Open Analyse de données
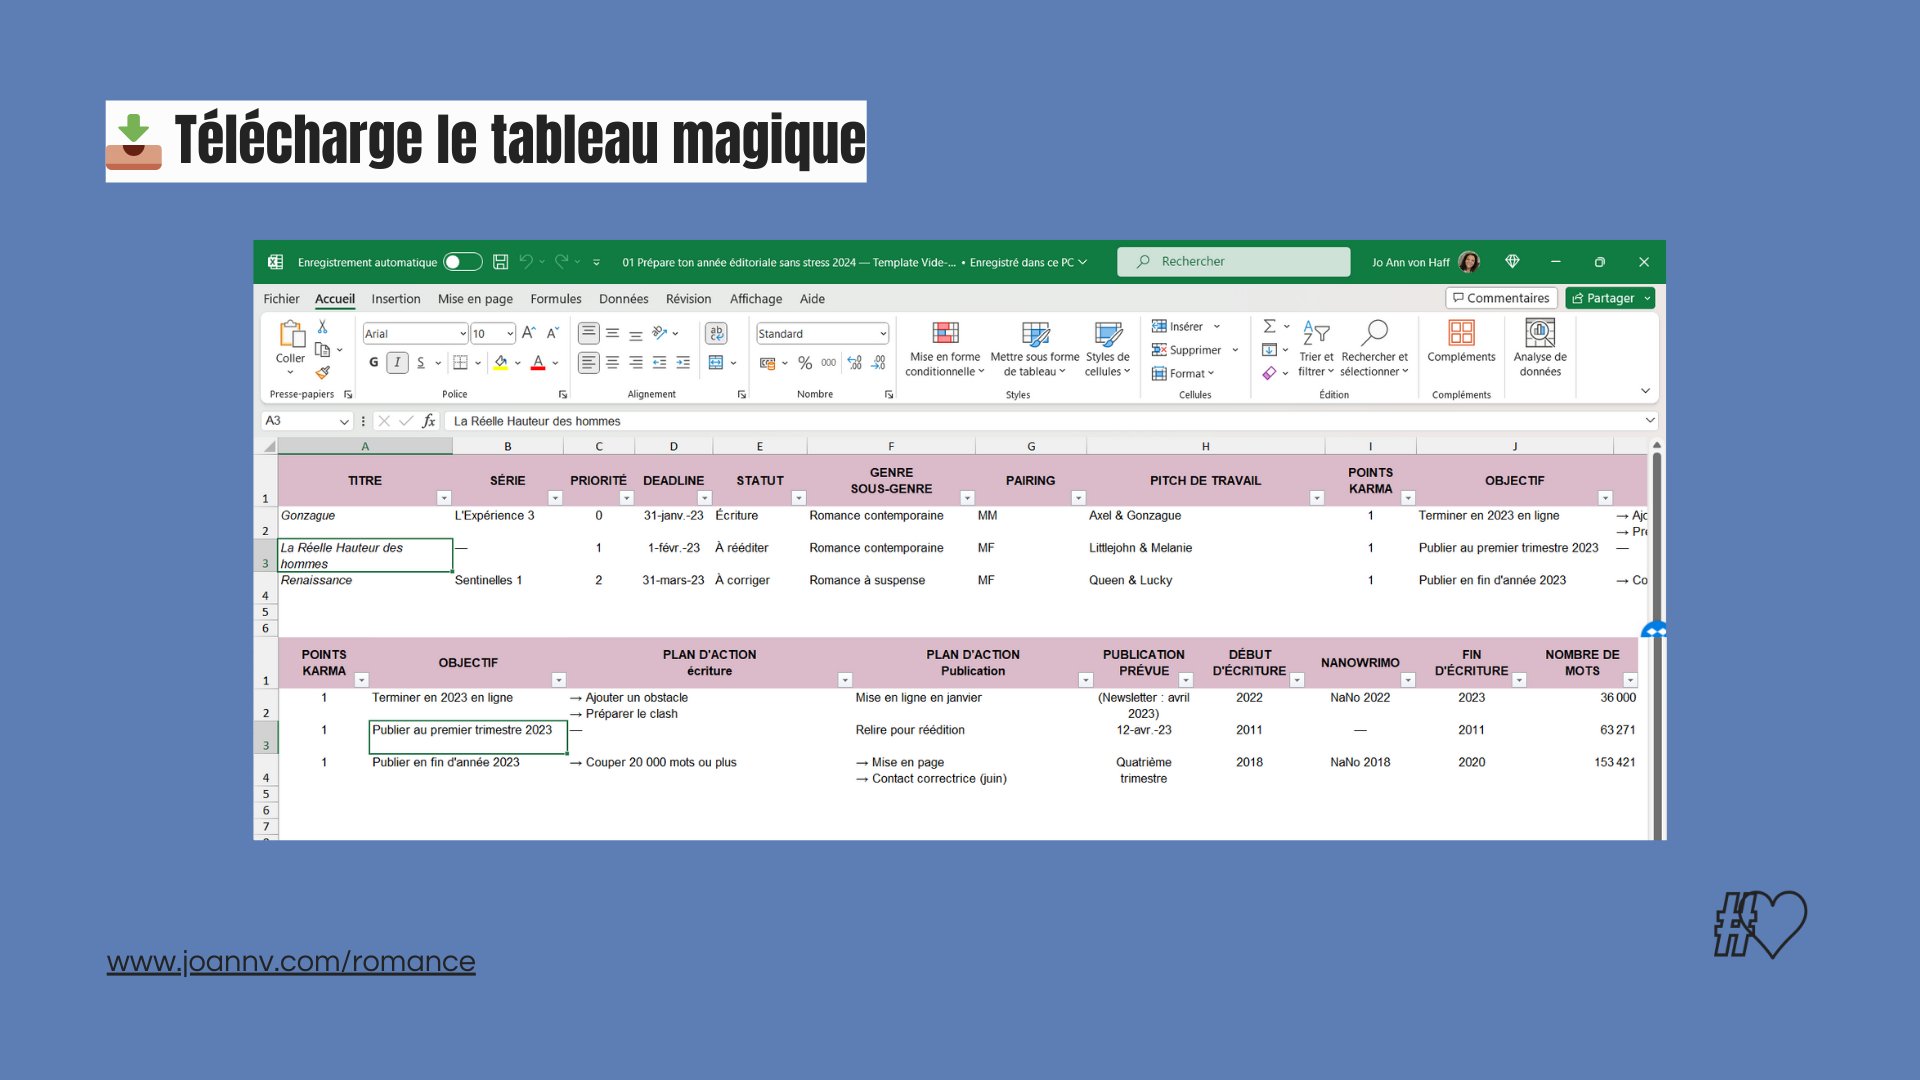This screenshot has height=1080, width=1920. (1540, 347)
